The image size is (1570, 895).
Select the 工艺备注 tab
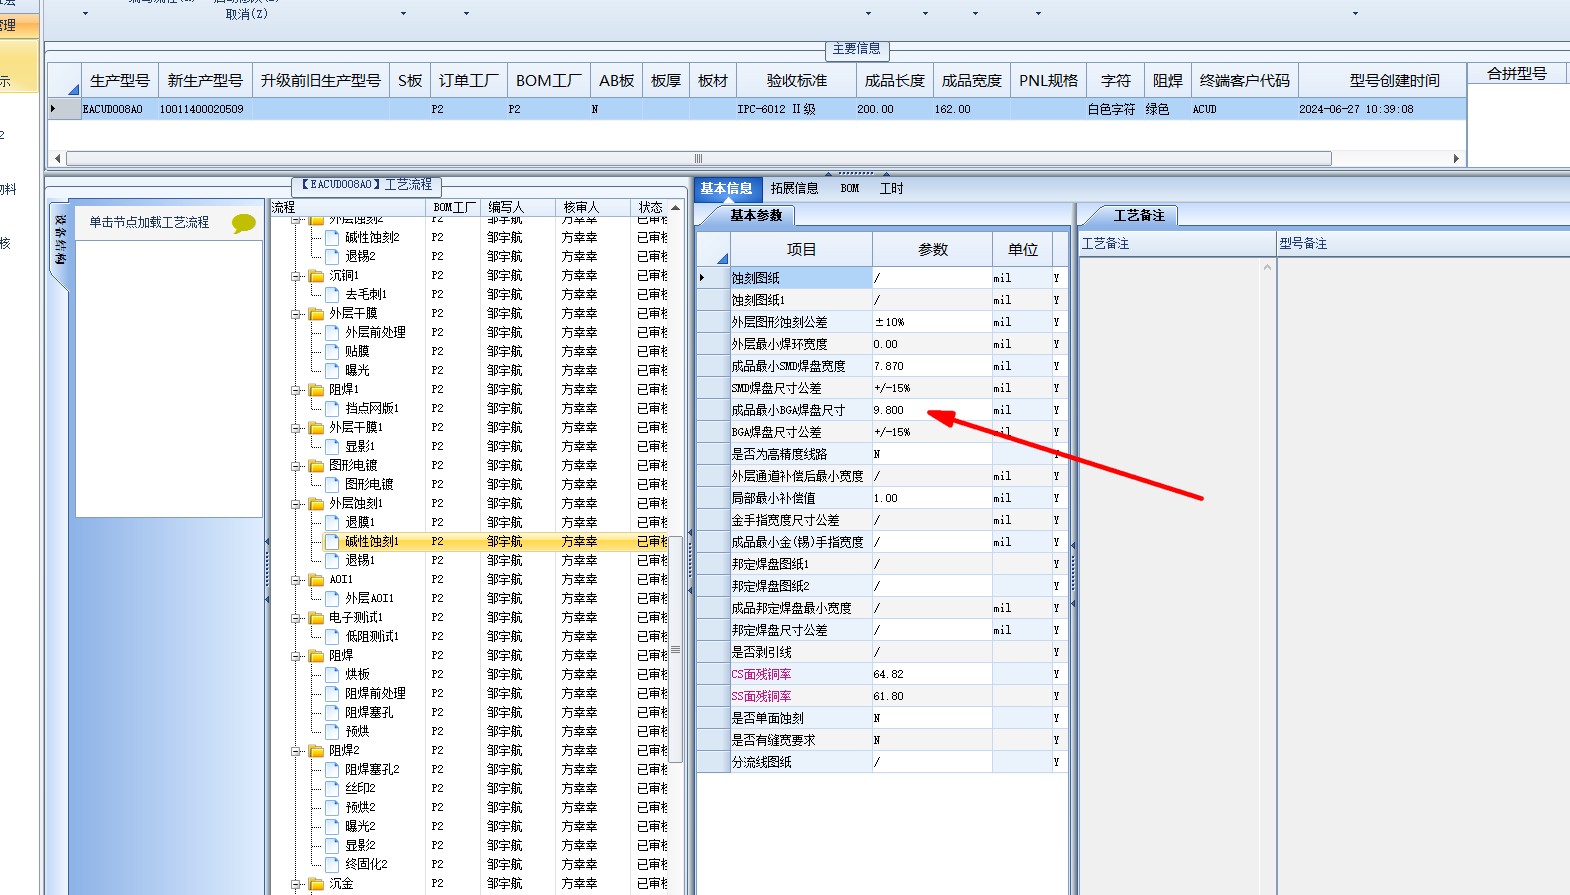1139,215
